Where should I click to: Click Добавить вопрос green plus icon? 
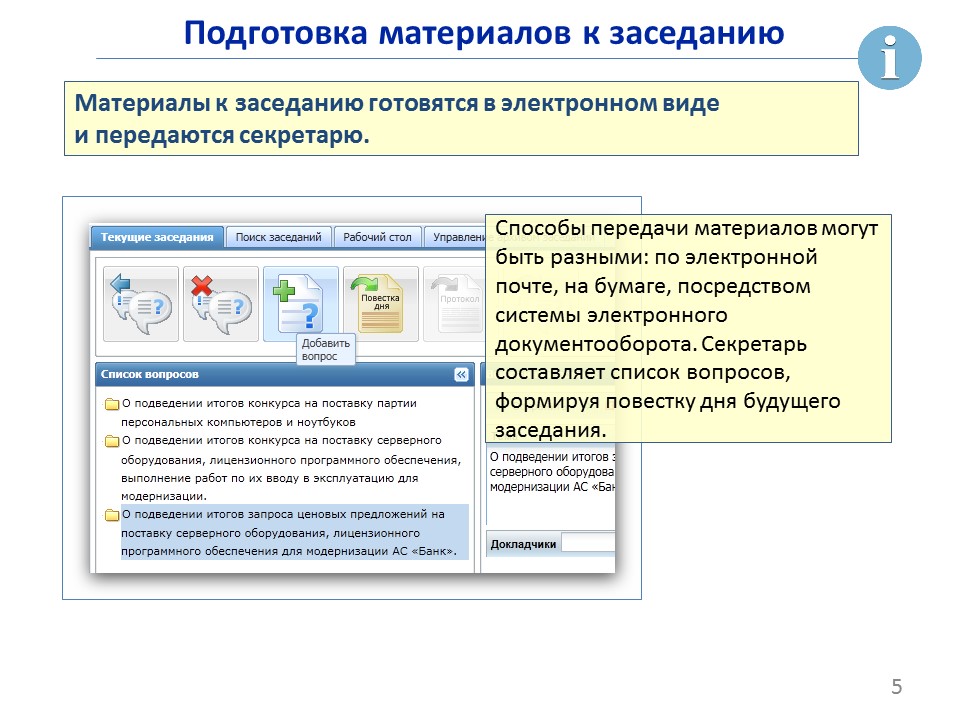pos(301,304)
